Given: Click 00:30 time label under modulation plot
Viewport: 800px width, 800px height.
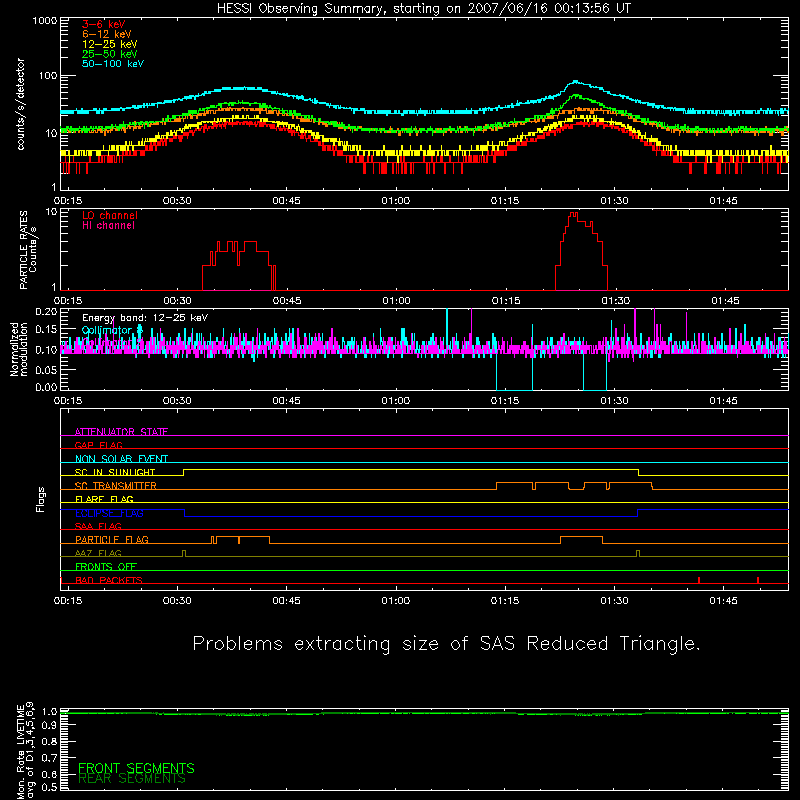Looking at the screenshot, I should 177,401.
